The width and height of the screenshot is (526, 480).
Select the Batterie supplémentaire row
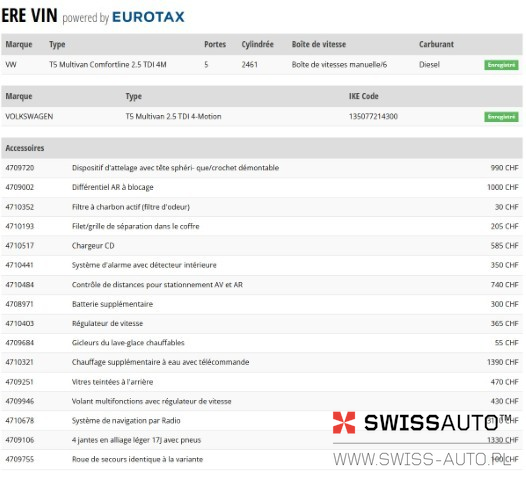262,304
